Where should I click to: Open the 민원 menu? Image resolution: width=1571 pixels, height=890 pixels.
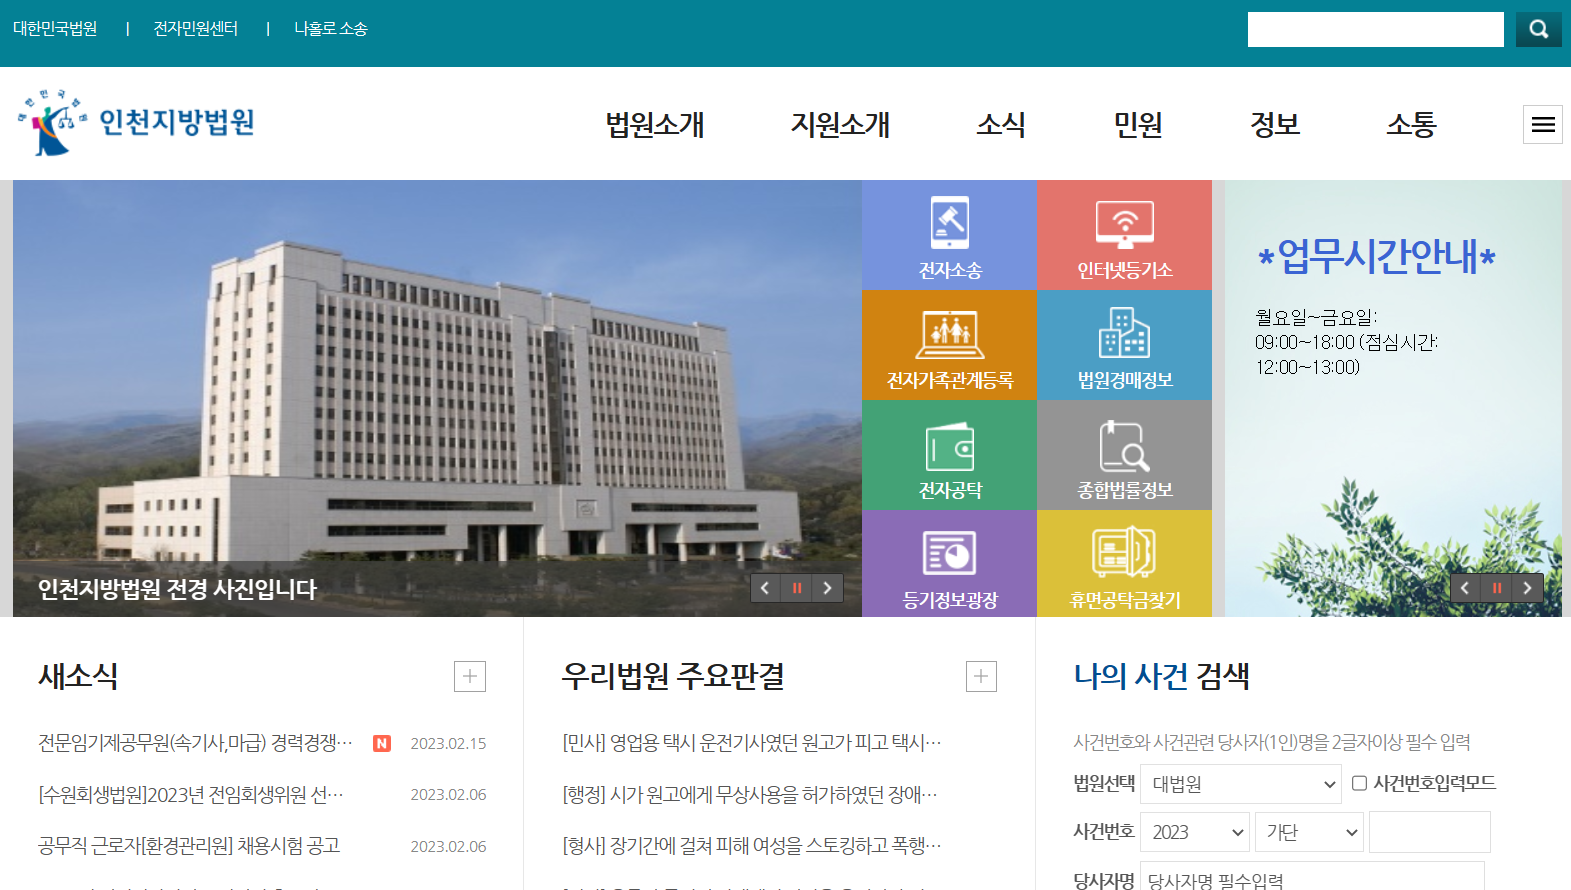[1138, 125]
